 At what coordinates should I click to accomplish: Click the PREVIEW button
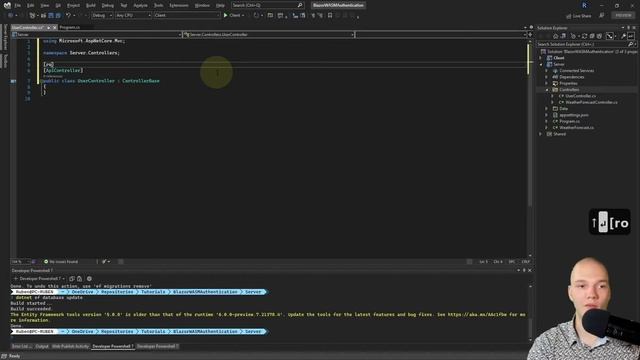tap(623, 15)
